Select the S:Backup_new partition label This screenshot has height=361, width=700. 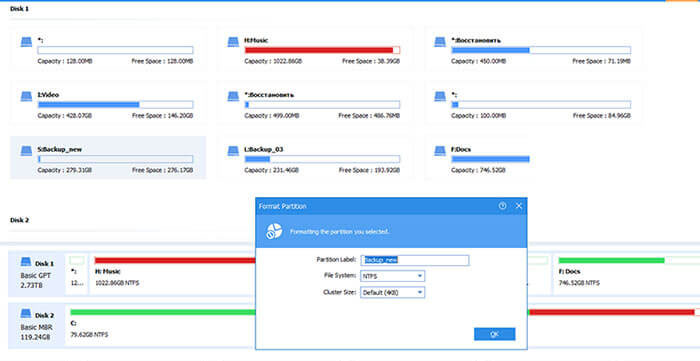pyautogui.click(x=60, y=149)
